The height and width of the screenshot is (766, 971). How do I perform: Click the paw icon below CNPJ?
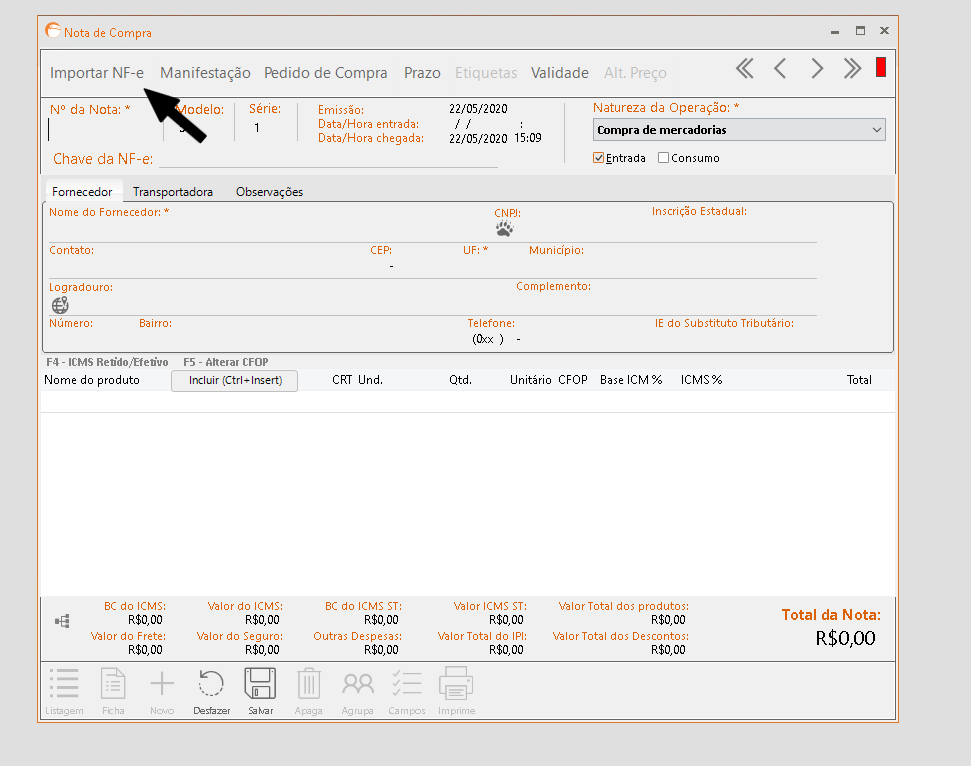[504, 228]
